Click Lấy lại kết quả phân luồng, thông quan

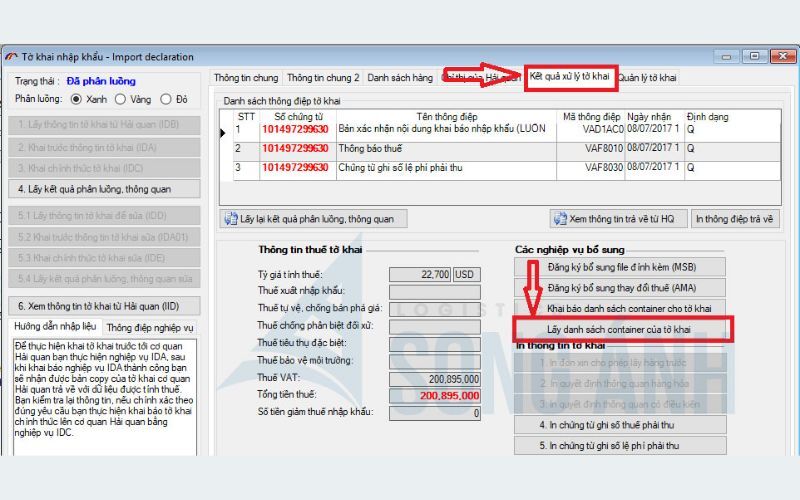313,219
